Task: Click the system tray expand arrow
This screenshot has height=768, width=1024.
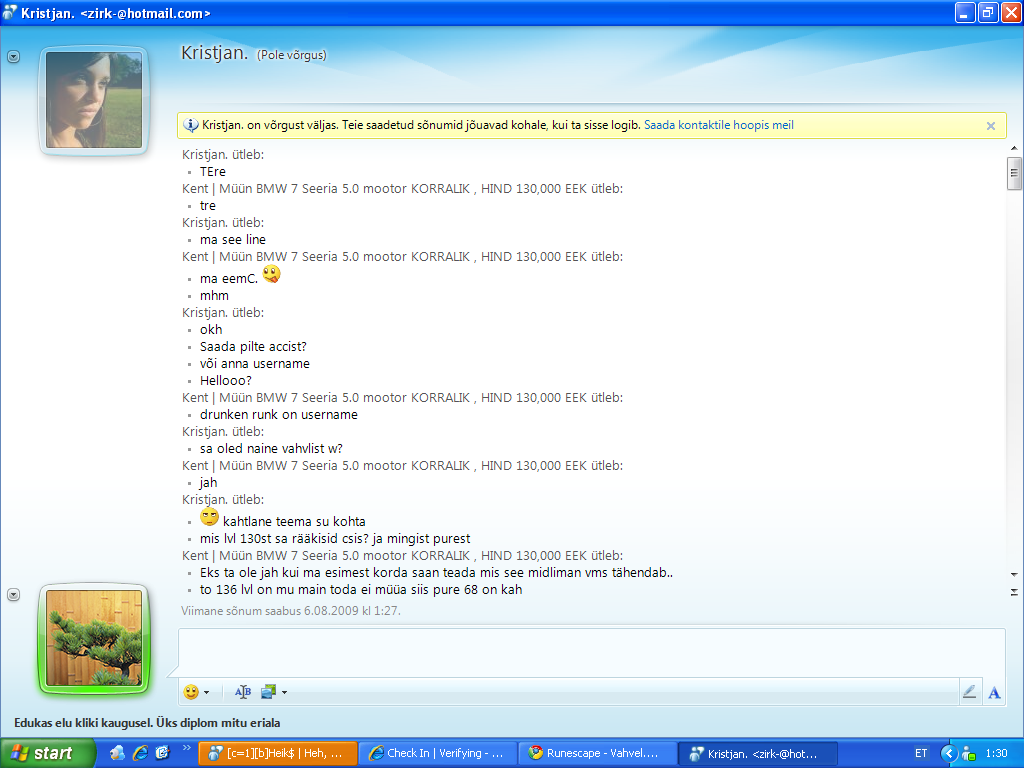Action: pos(948,753)
